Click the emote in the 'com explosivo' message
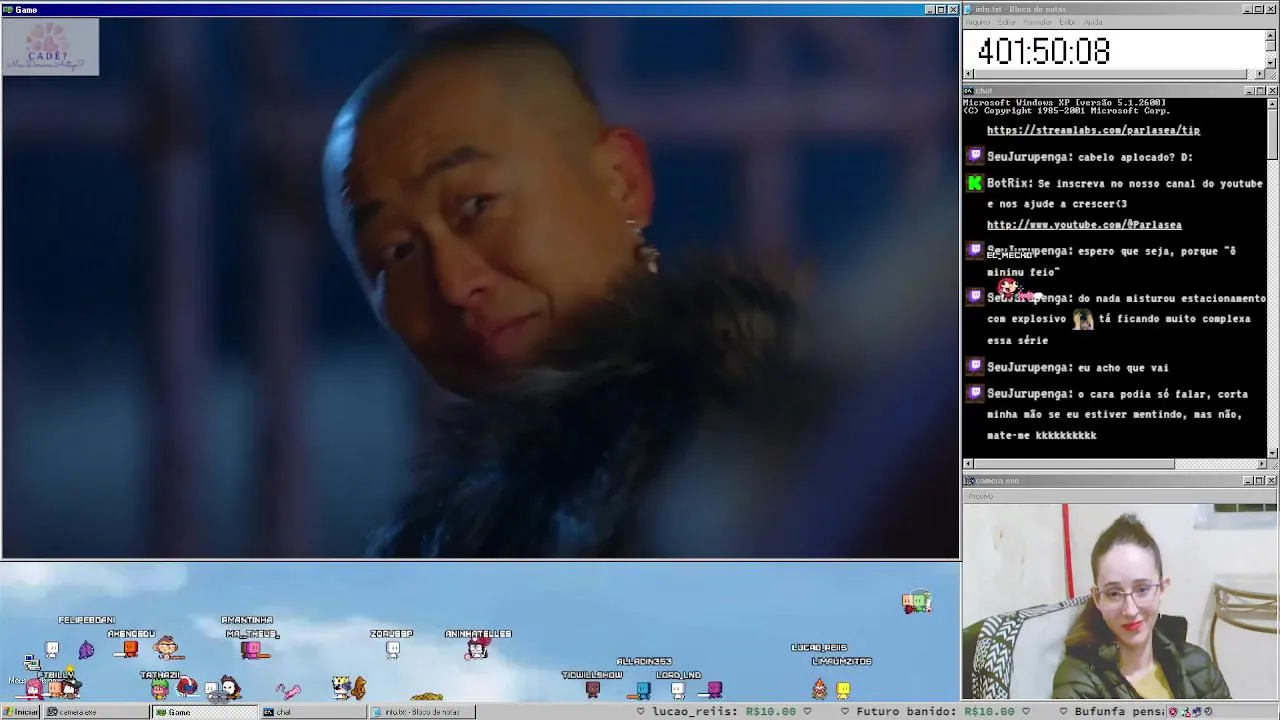The image size is (1280, 720). (1083, 319)
